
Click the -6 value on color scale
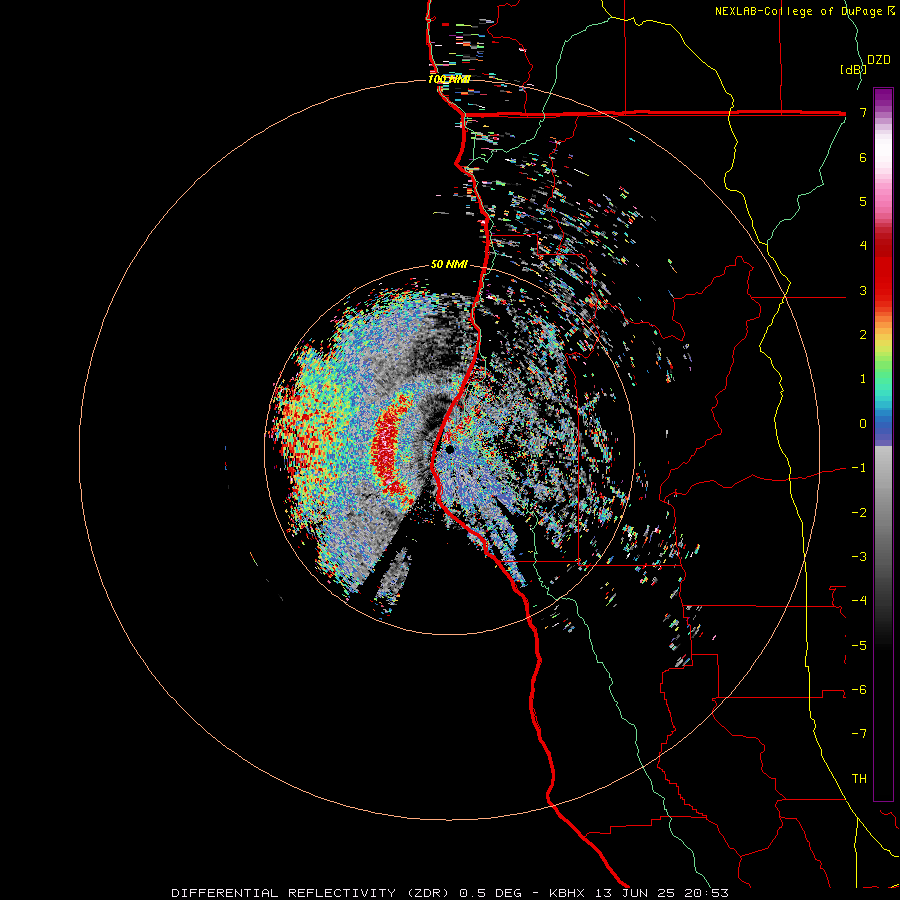859,690
